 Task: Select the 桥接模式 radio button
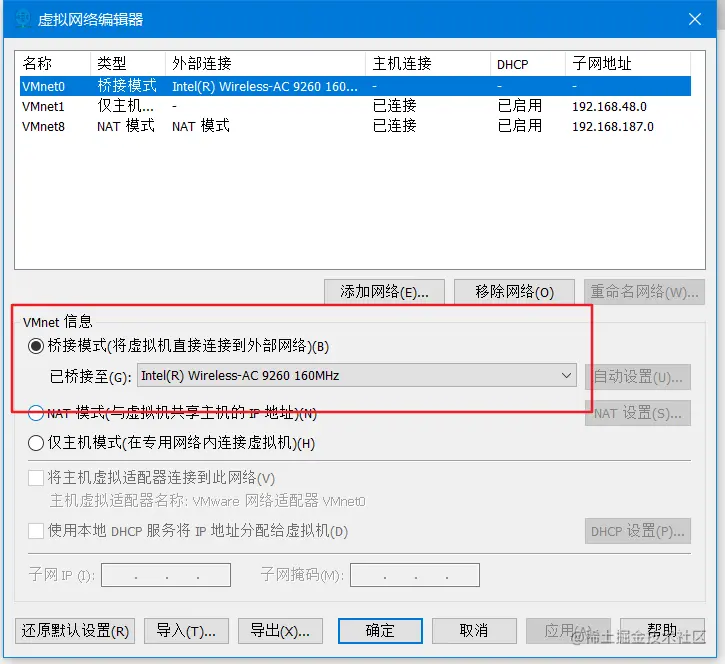[x=36, y=346]
